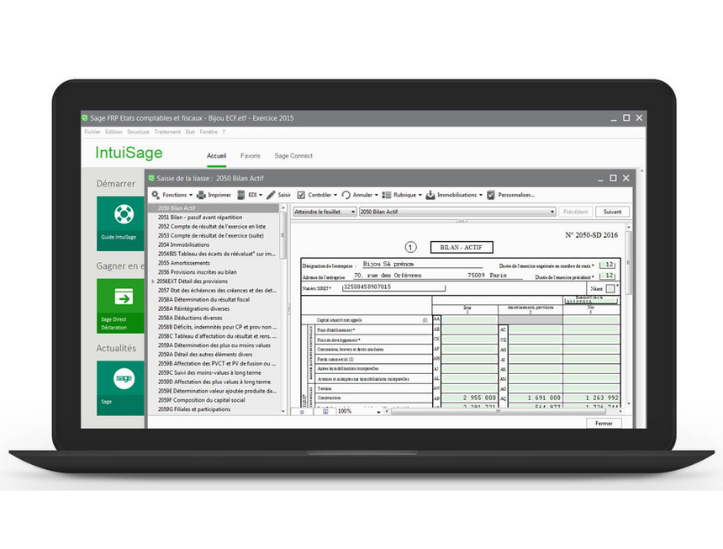Click second page view icon beside zoom
The image size is (723, 549).
pos(326,411)
